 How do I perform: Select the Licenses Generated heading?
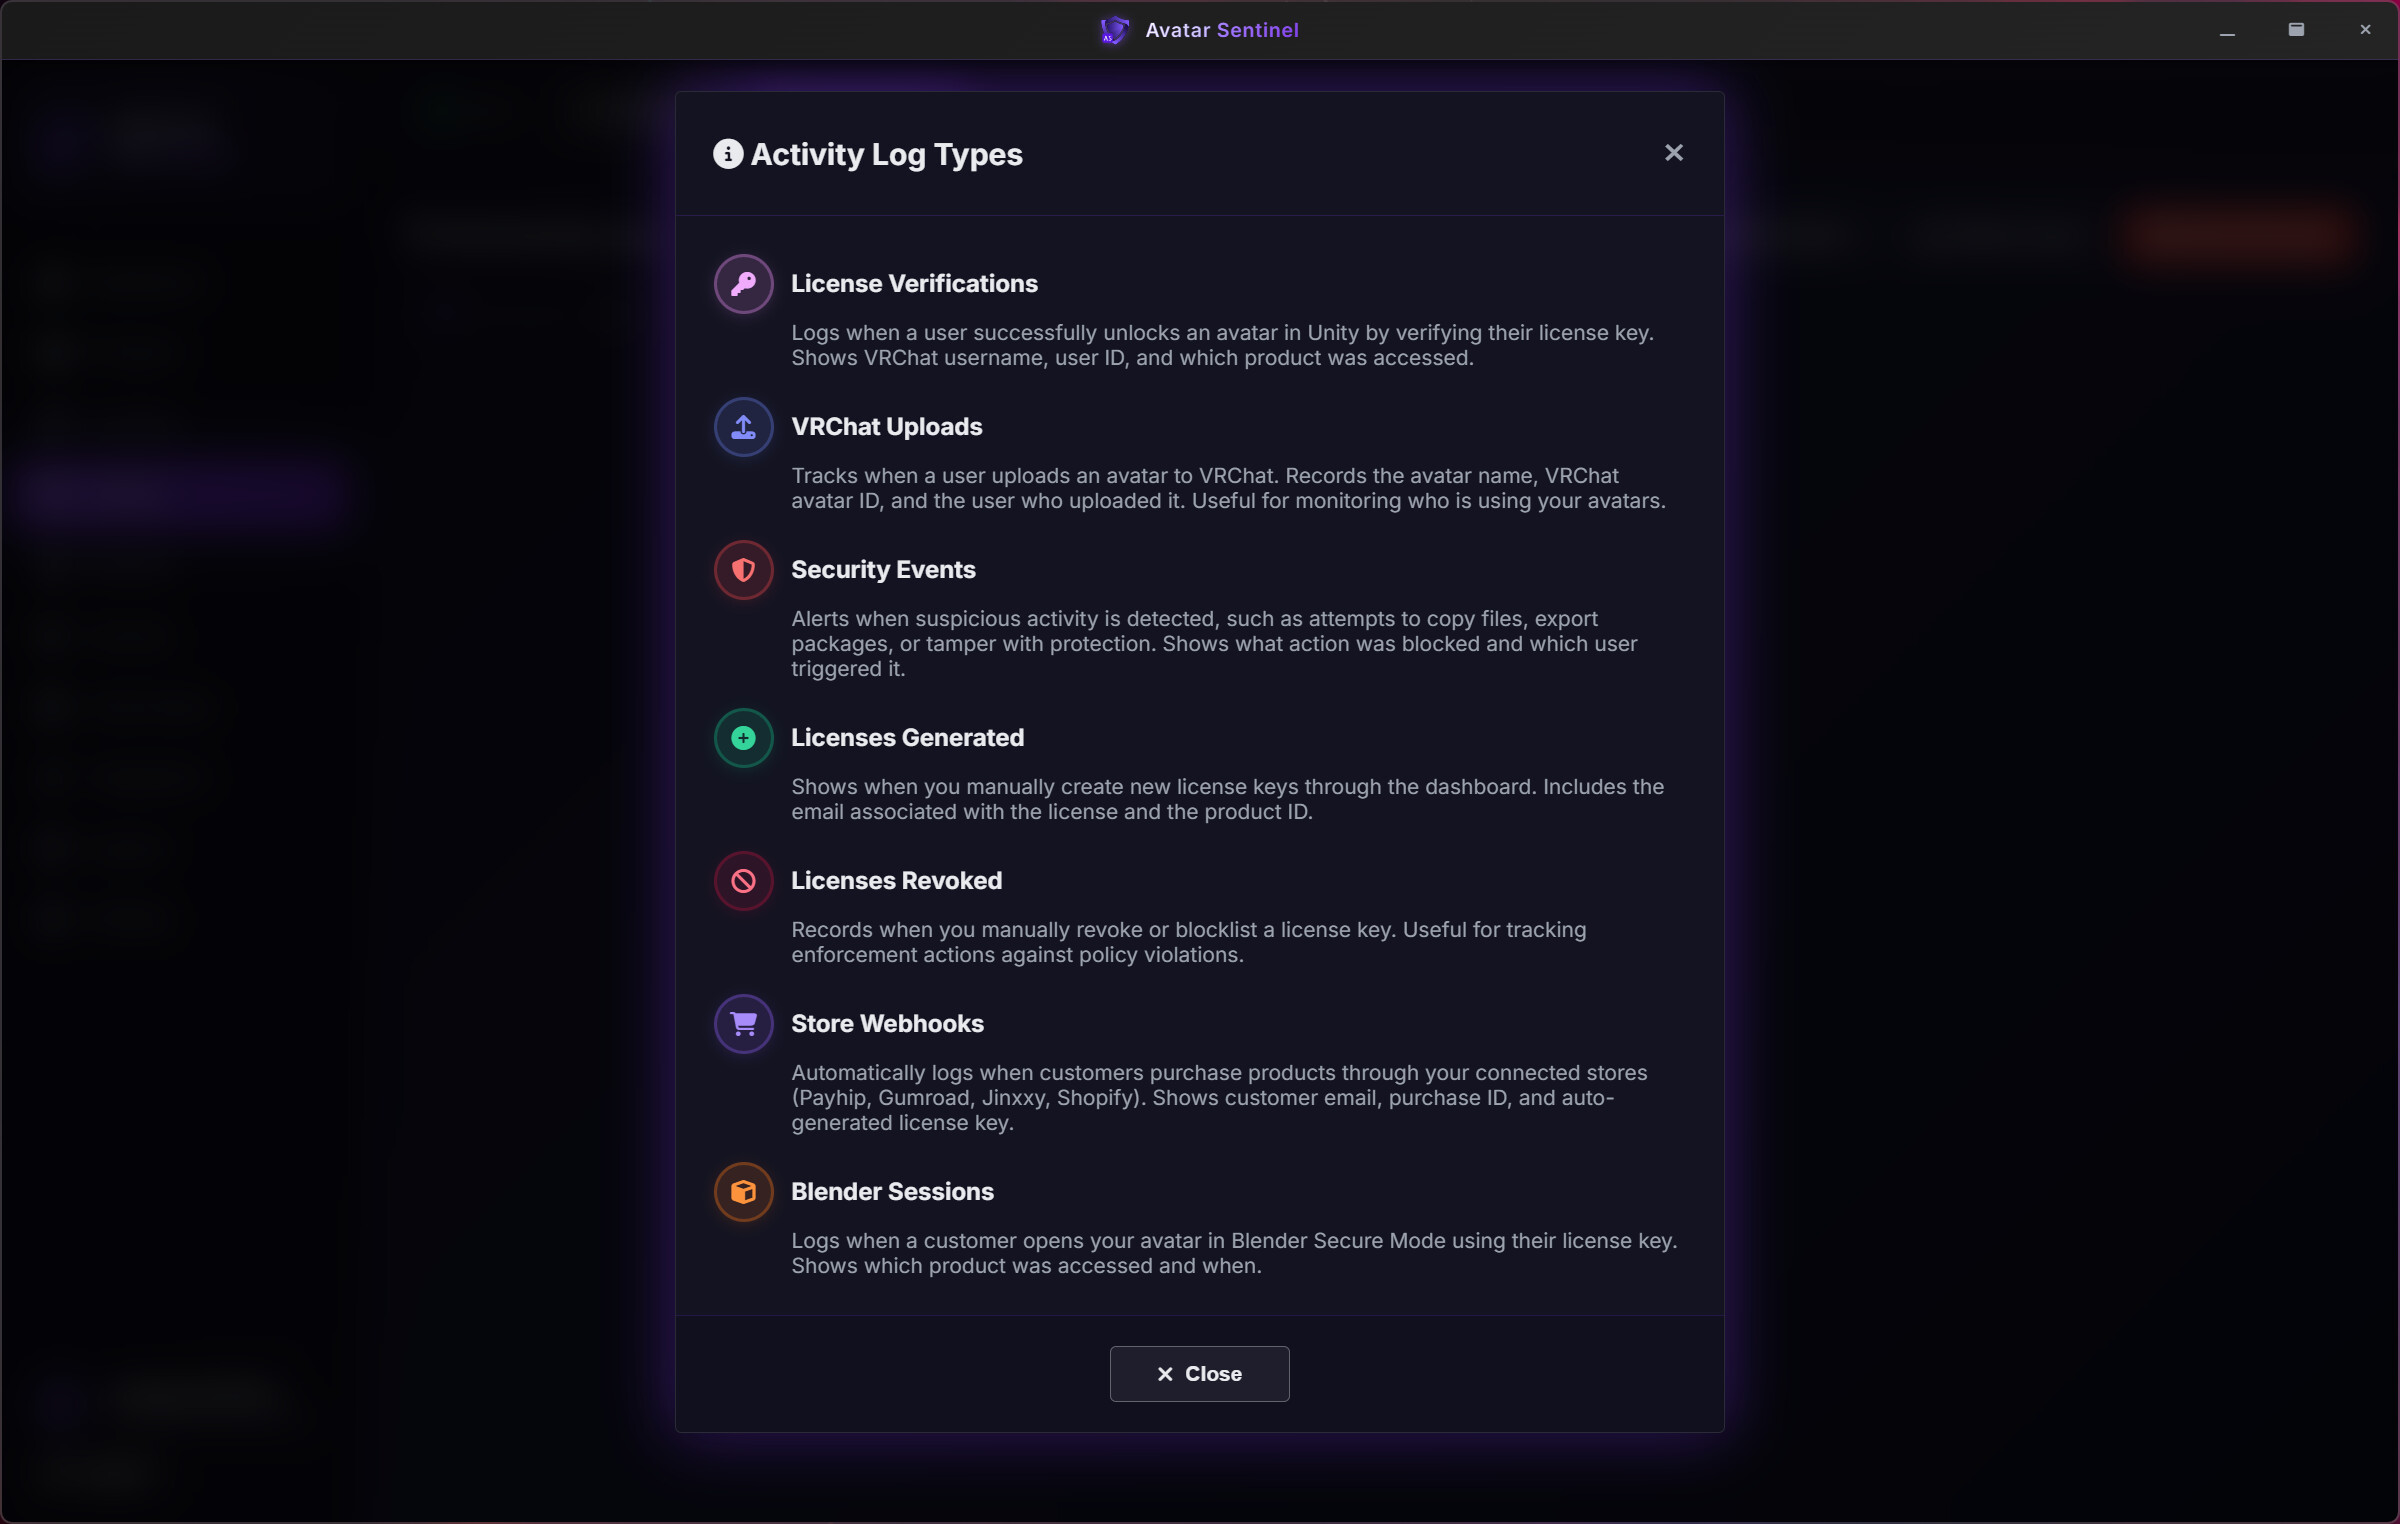(x=908, y=738)
